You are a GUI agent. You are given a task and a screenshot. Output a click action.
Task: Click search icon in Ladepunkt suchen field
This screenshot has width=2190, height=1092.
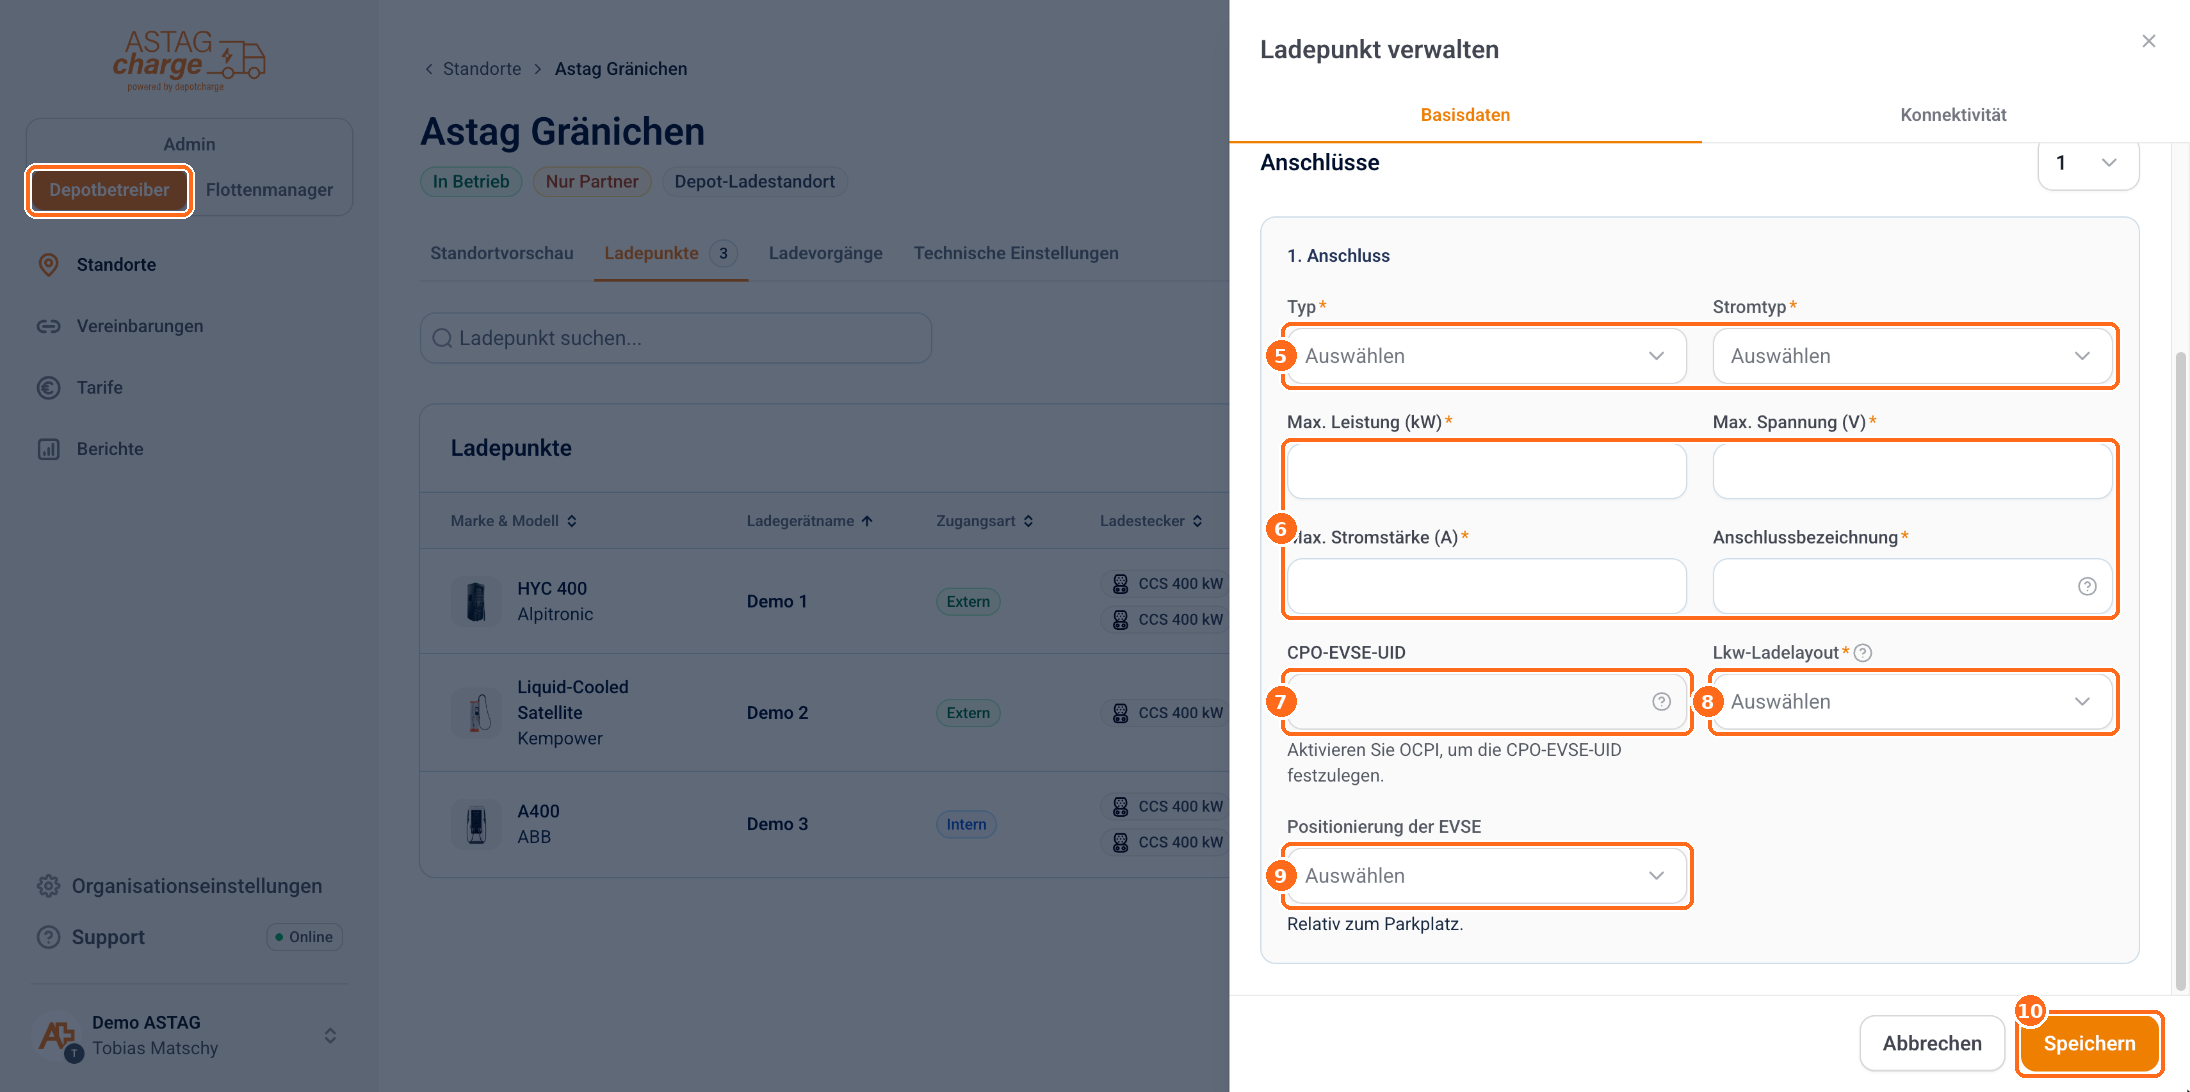coord(442,339)
